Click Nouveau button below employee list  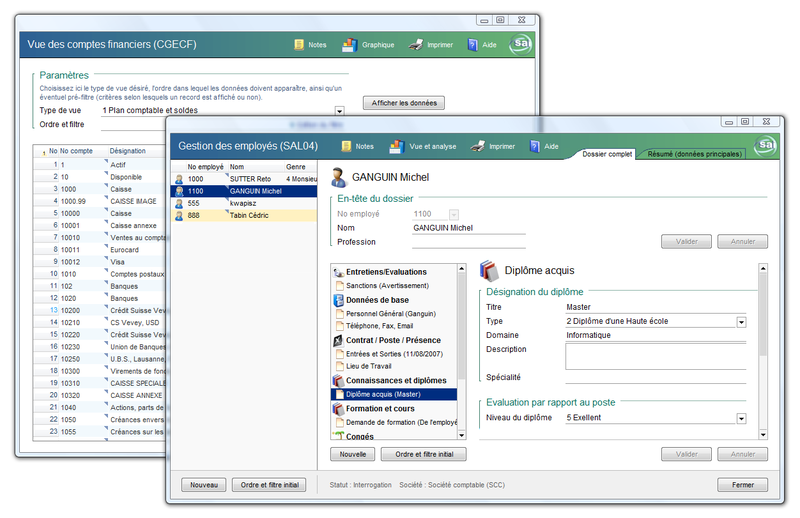click(x=203, y=485)
